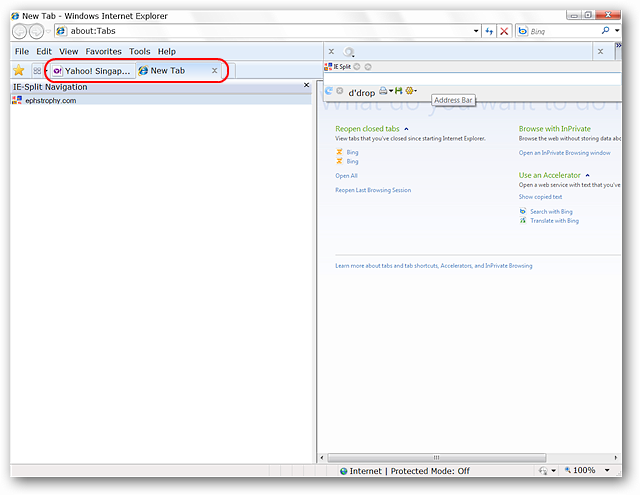This screenshot has height=495, width=640.
Task: Click IE Split pane back arrow
Action: click(x=357, y=67)
